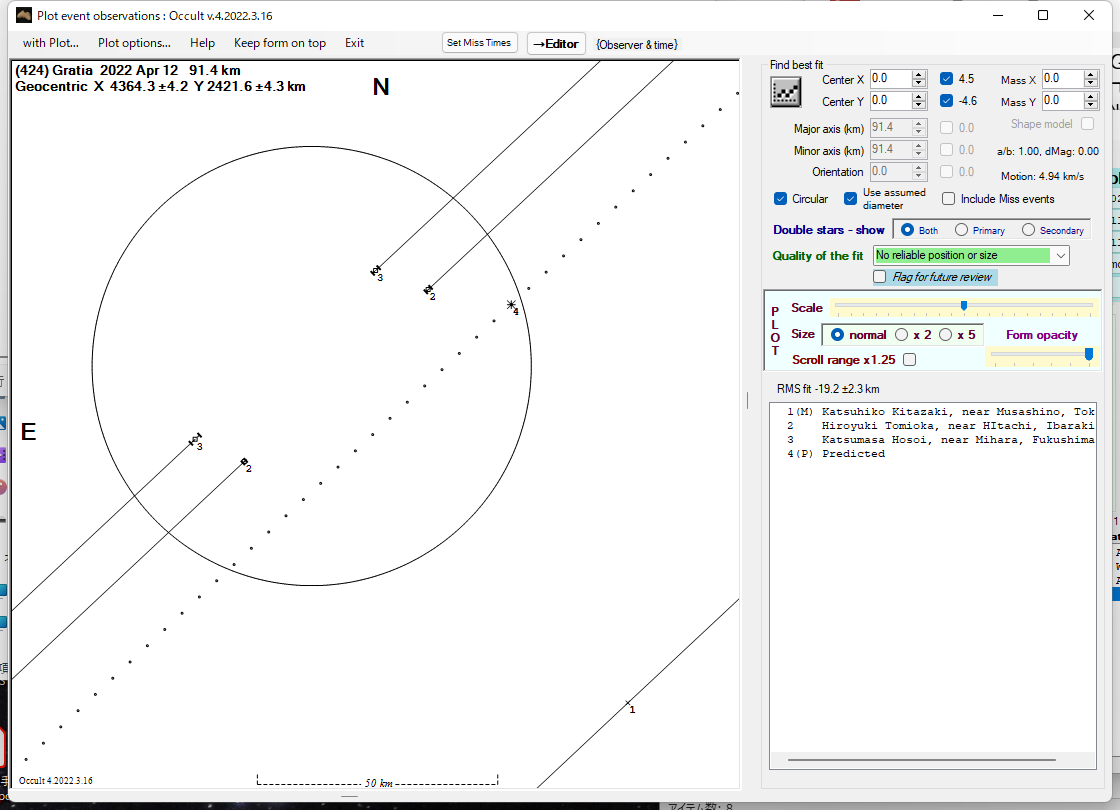Uncheck the Circular checkbox

(x=781, y=199)
